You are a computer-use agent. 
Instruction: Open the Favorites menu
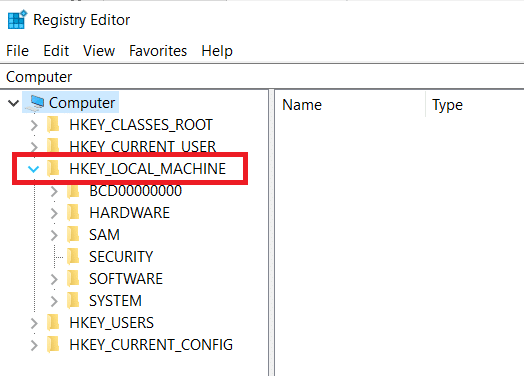pyautogui.click(x=158, y=51)
